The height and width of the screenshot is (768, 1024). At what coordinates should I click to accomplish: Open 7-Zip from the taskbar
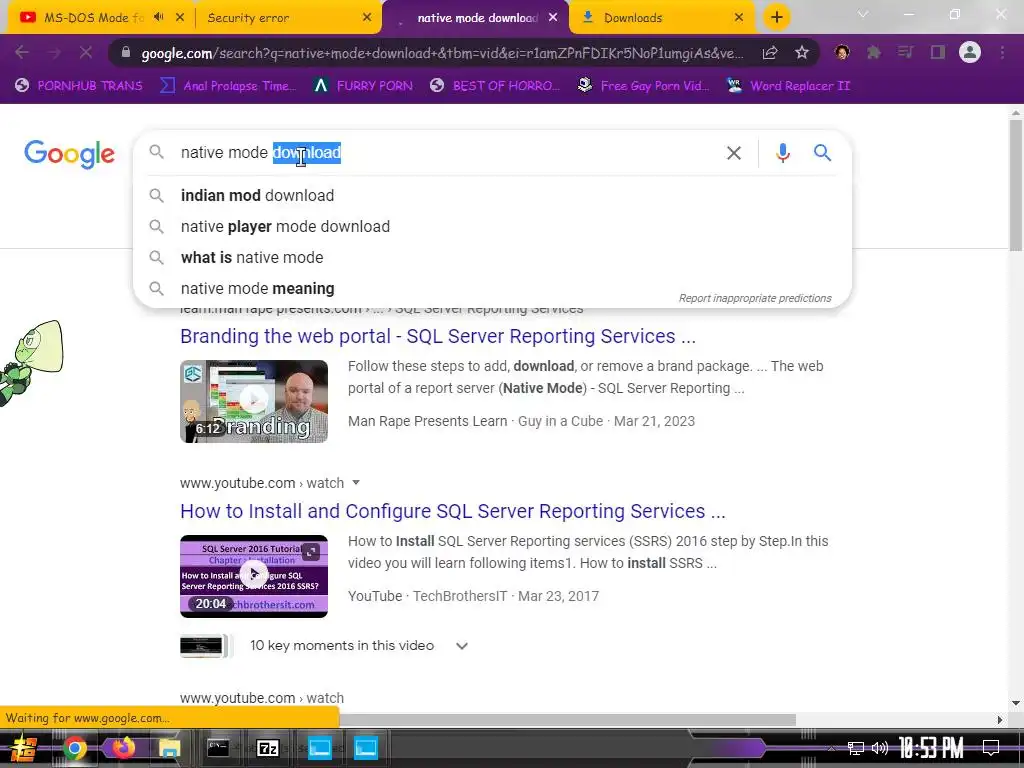[268, 748]
